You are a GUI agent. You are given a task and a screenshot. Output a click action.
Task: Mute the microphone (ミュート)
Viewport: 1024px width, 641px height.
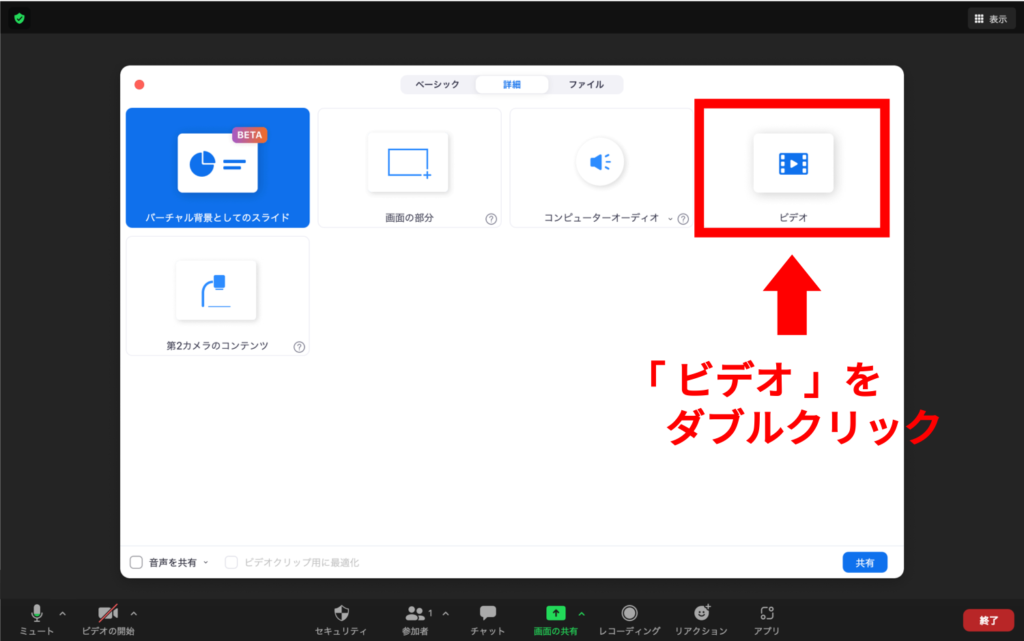click(x=37, y=619)
